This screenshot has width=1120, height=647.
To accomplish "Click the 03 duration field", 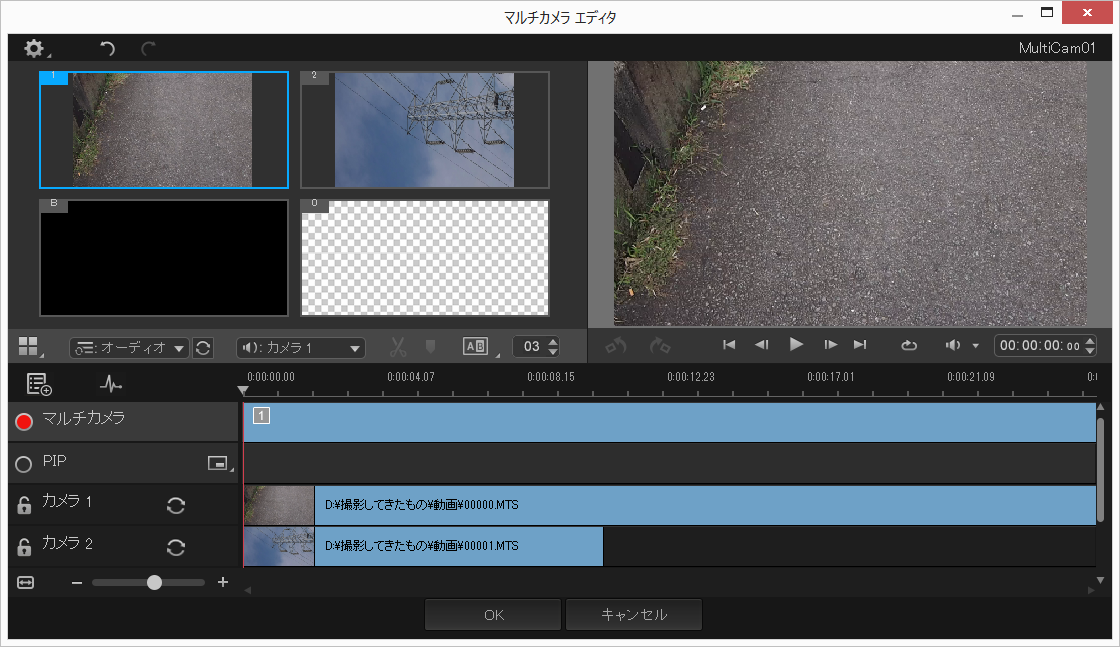I will (531, 347).
